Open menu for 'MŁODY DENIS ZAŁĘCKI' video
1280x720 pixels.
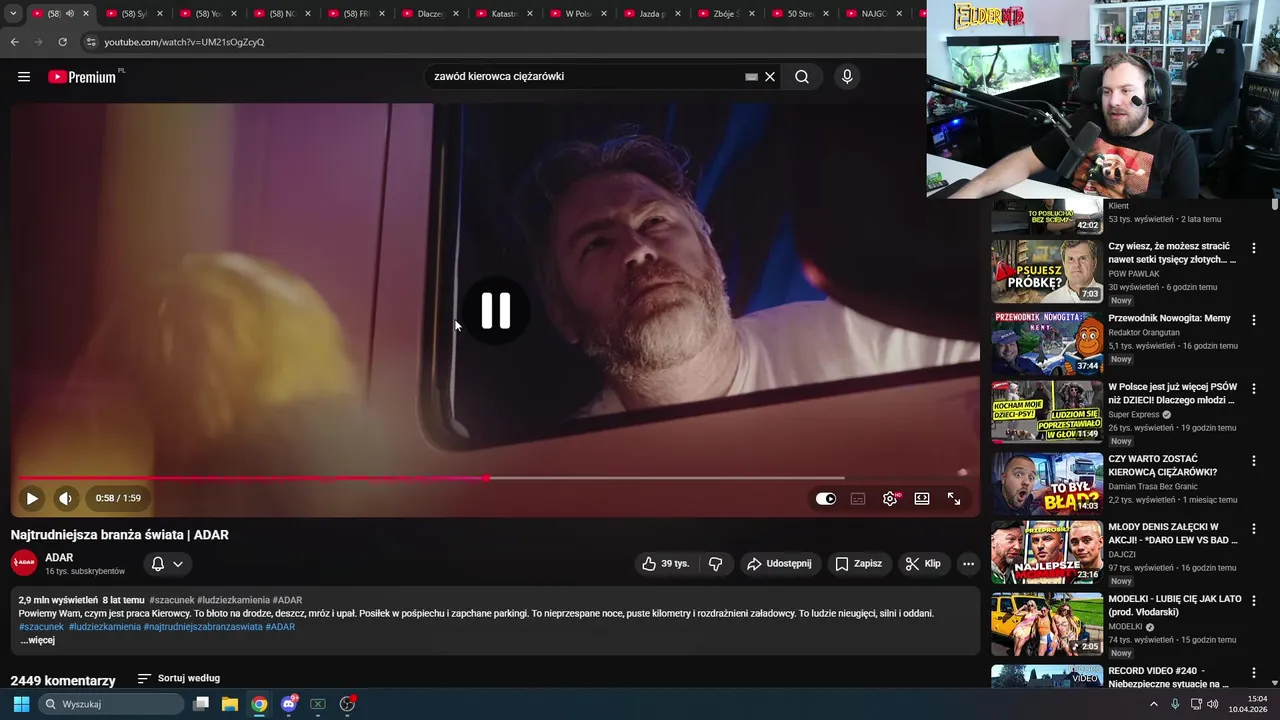(1253, 529)
